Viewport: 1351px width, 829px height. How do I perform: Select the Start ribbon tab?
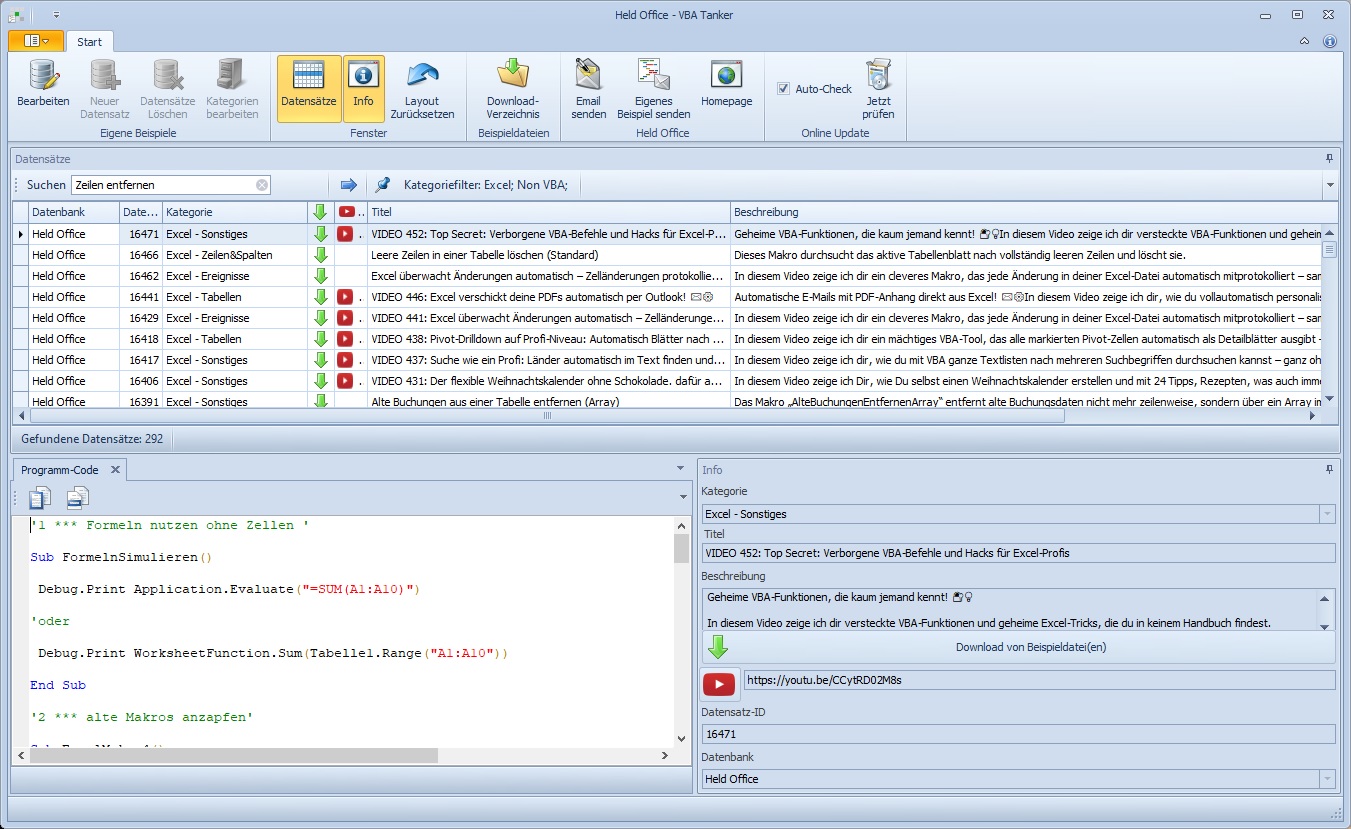(89, 42)
